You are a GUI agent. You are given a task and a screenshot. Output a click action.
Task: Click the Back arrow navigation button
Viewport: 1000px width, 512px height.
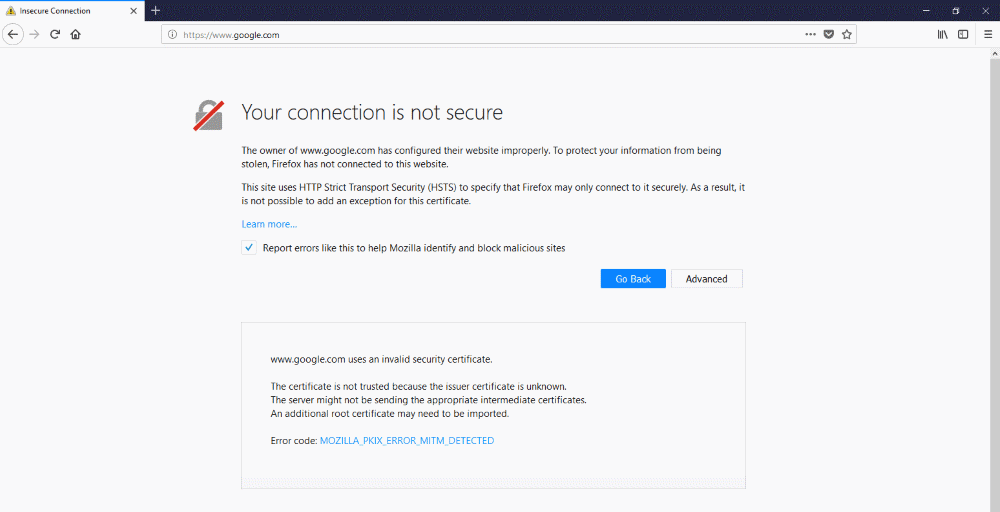pyautogui.click(x=13, y=34)
